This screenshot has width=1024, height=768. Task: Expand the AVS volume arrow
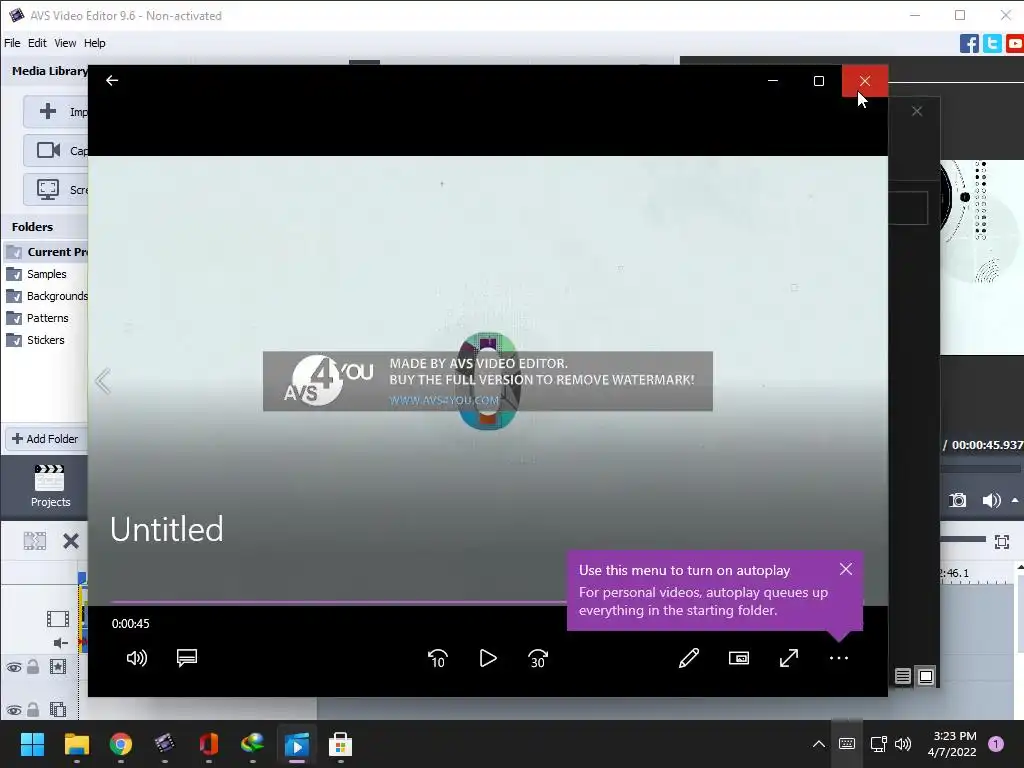[x=1015, y=500]
